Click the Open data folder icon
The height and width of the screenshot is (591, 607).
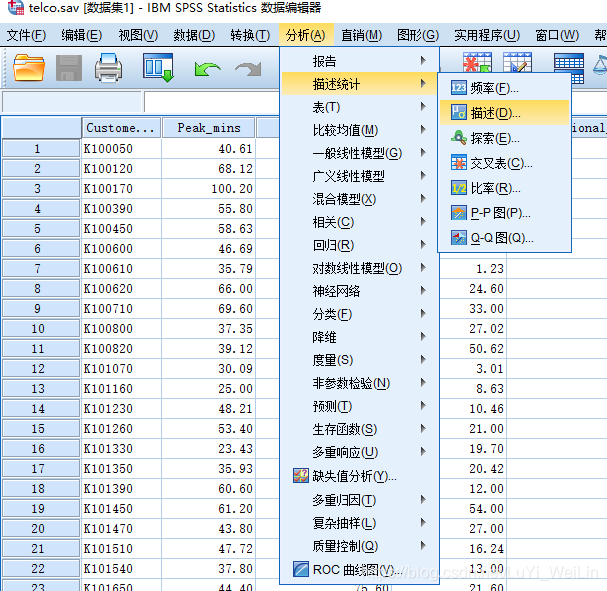coord(29,68)
